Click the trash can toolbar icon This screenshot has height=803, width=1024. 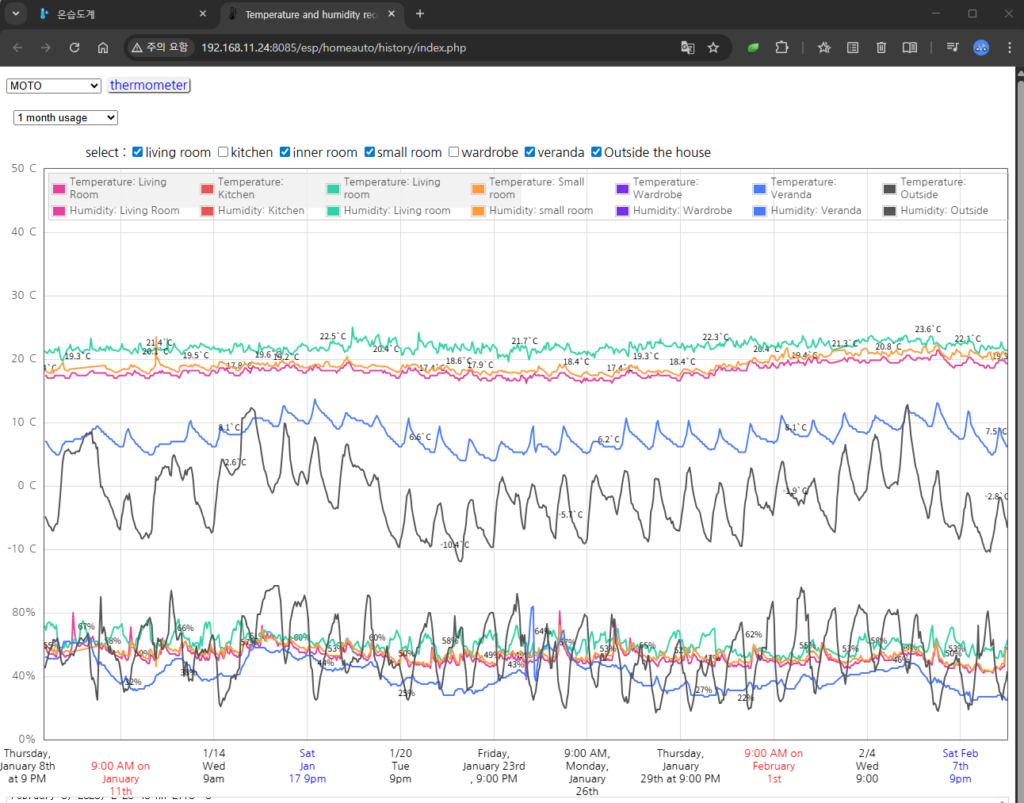click(881, 47)
